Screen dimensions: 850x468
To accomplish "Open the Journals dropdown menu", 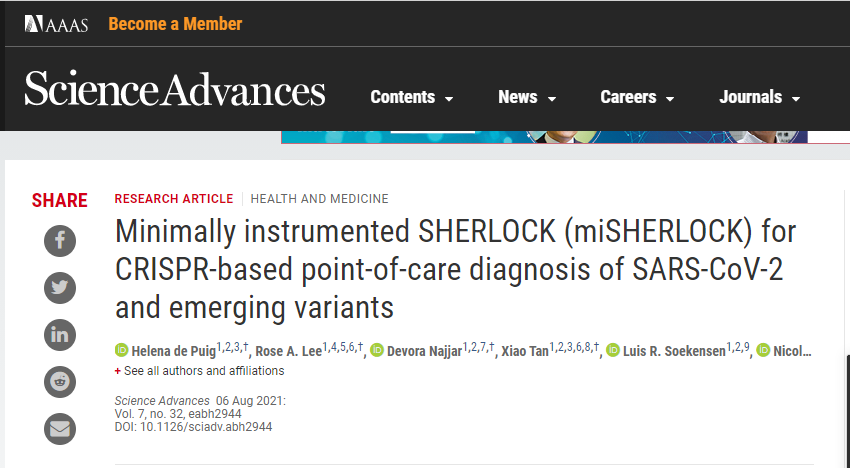I will click(x=759, y=97).
